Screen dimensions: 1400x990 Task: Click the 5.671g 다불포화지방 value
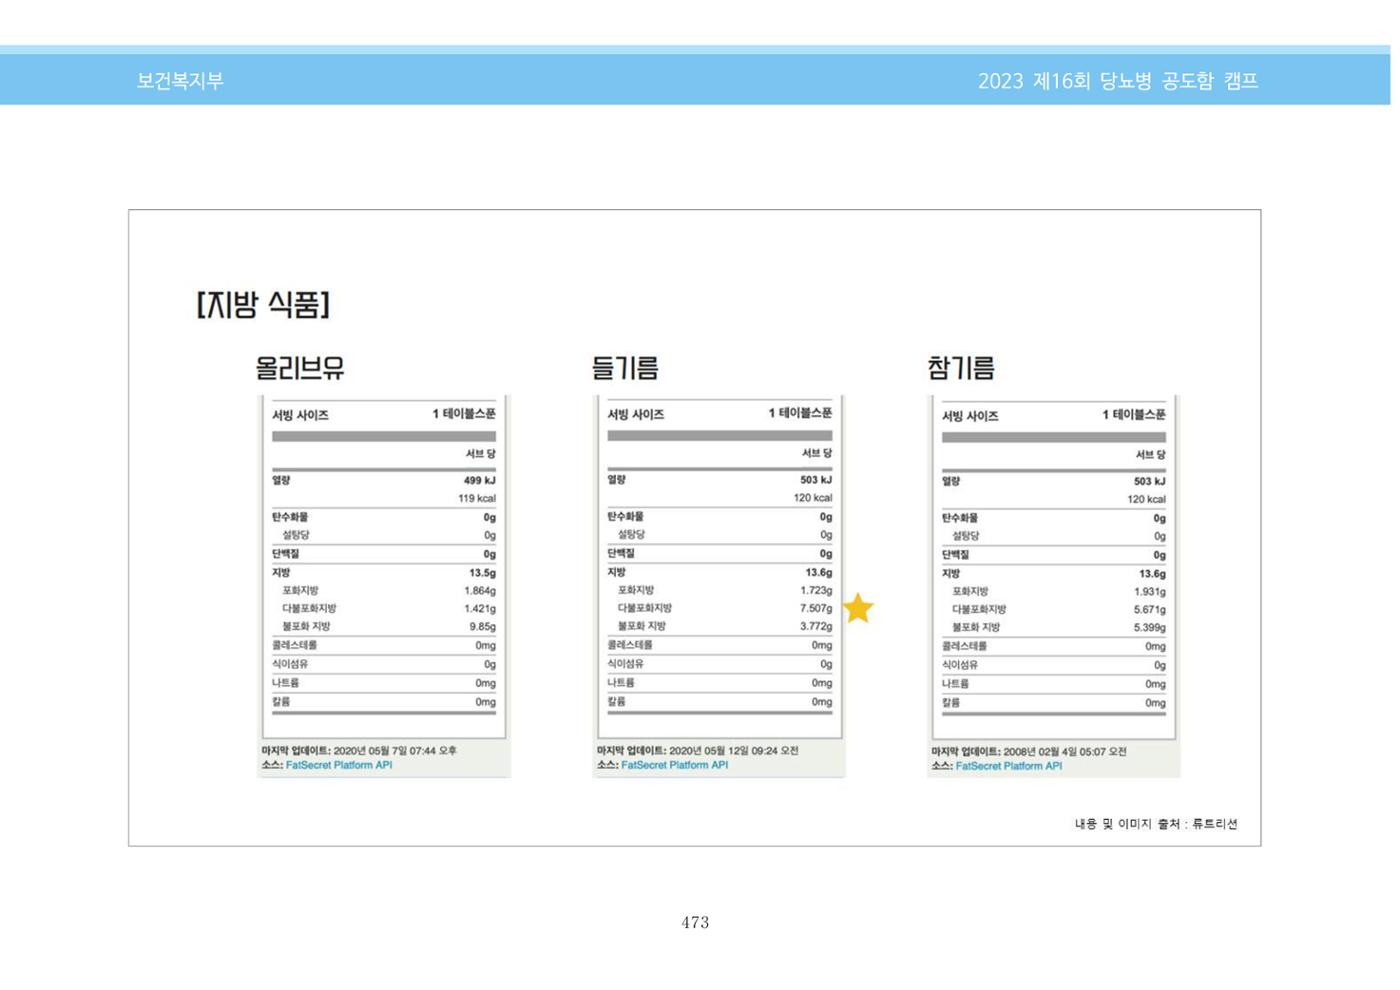click(1150, 609)
